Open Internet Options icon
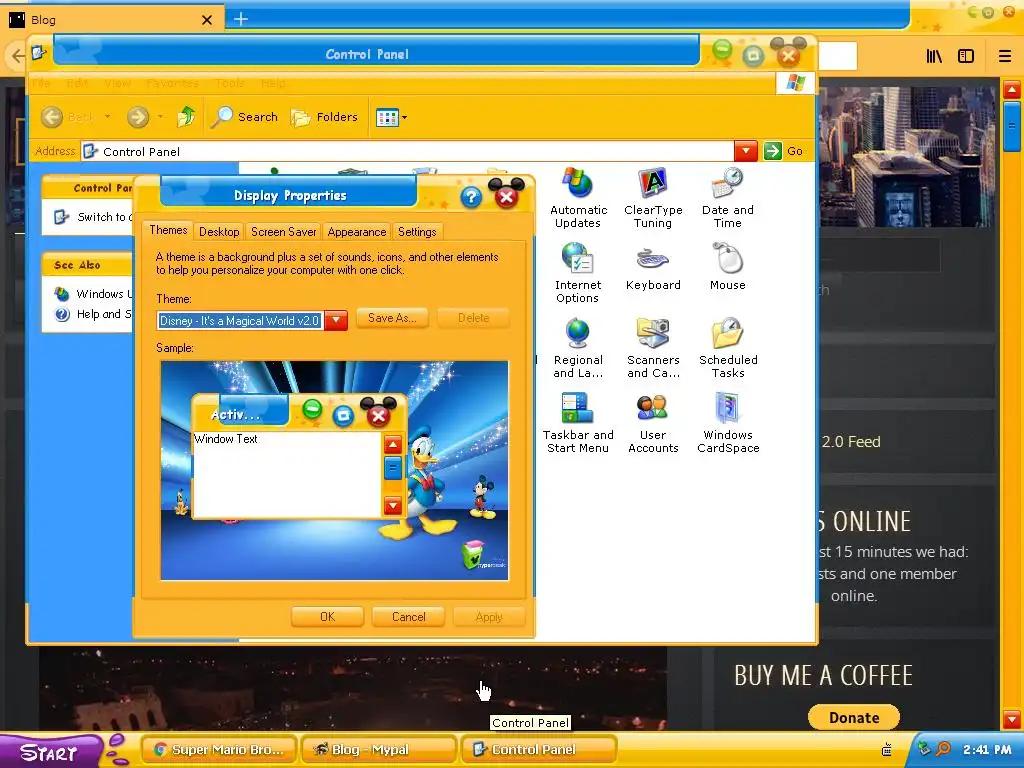Viewport: 1024px width, 768px height. [x=578, y=272]
